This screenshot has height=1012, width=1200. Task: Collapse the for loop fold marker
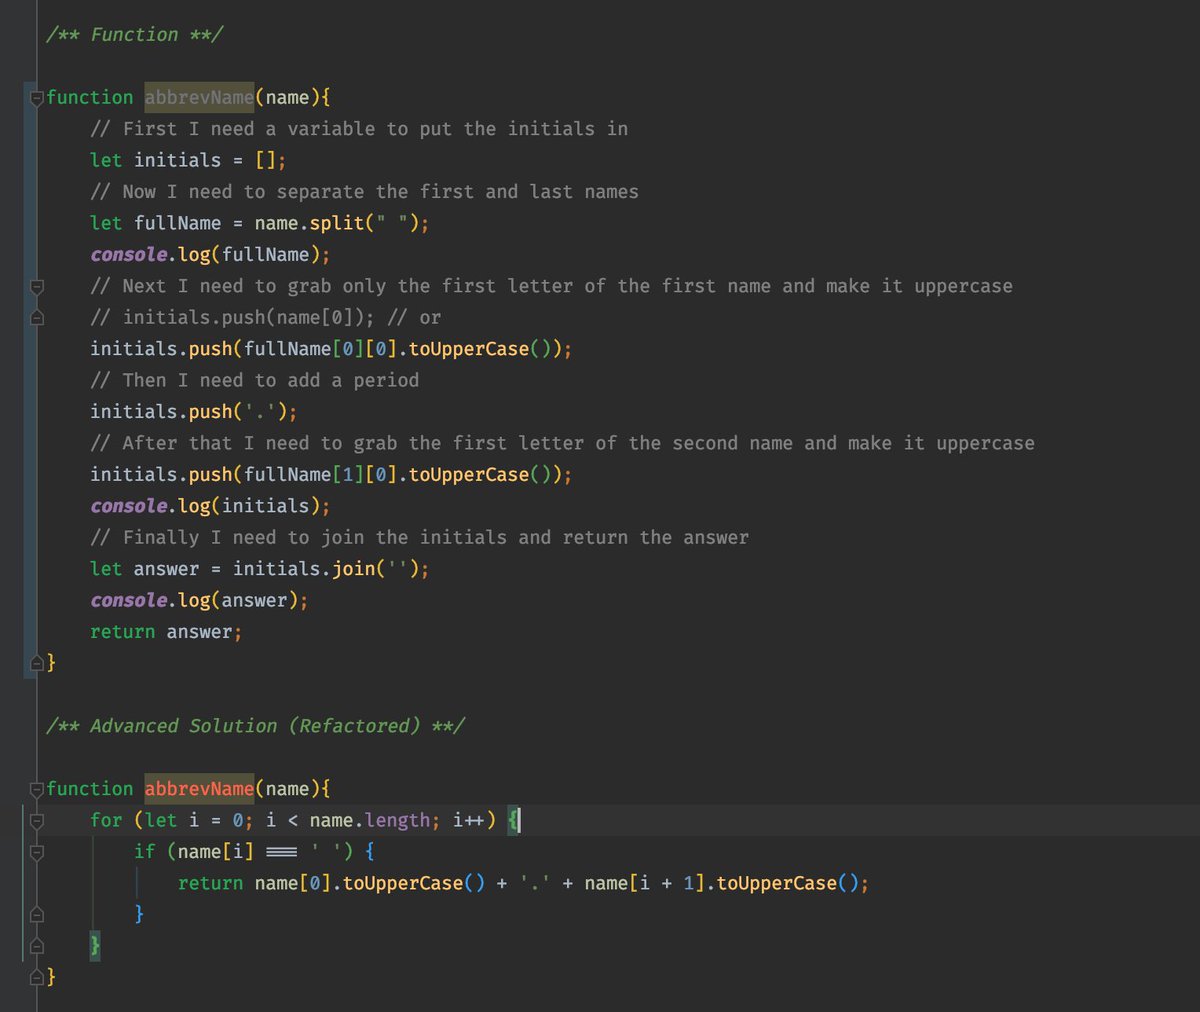[37, 821]
